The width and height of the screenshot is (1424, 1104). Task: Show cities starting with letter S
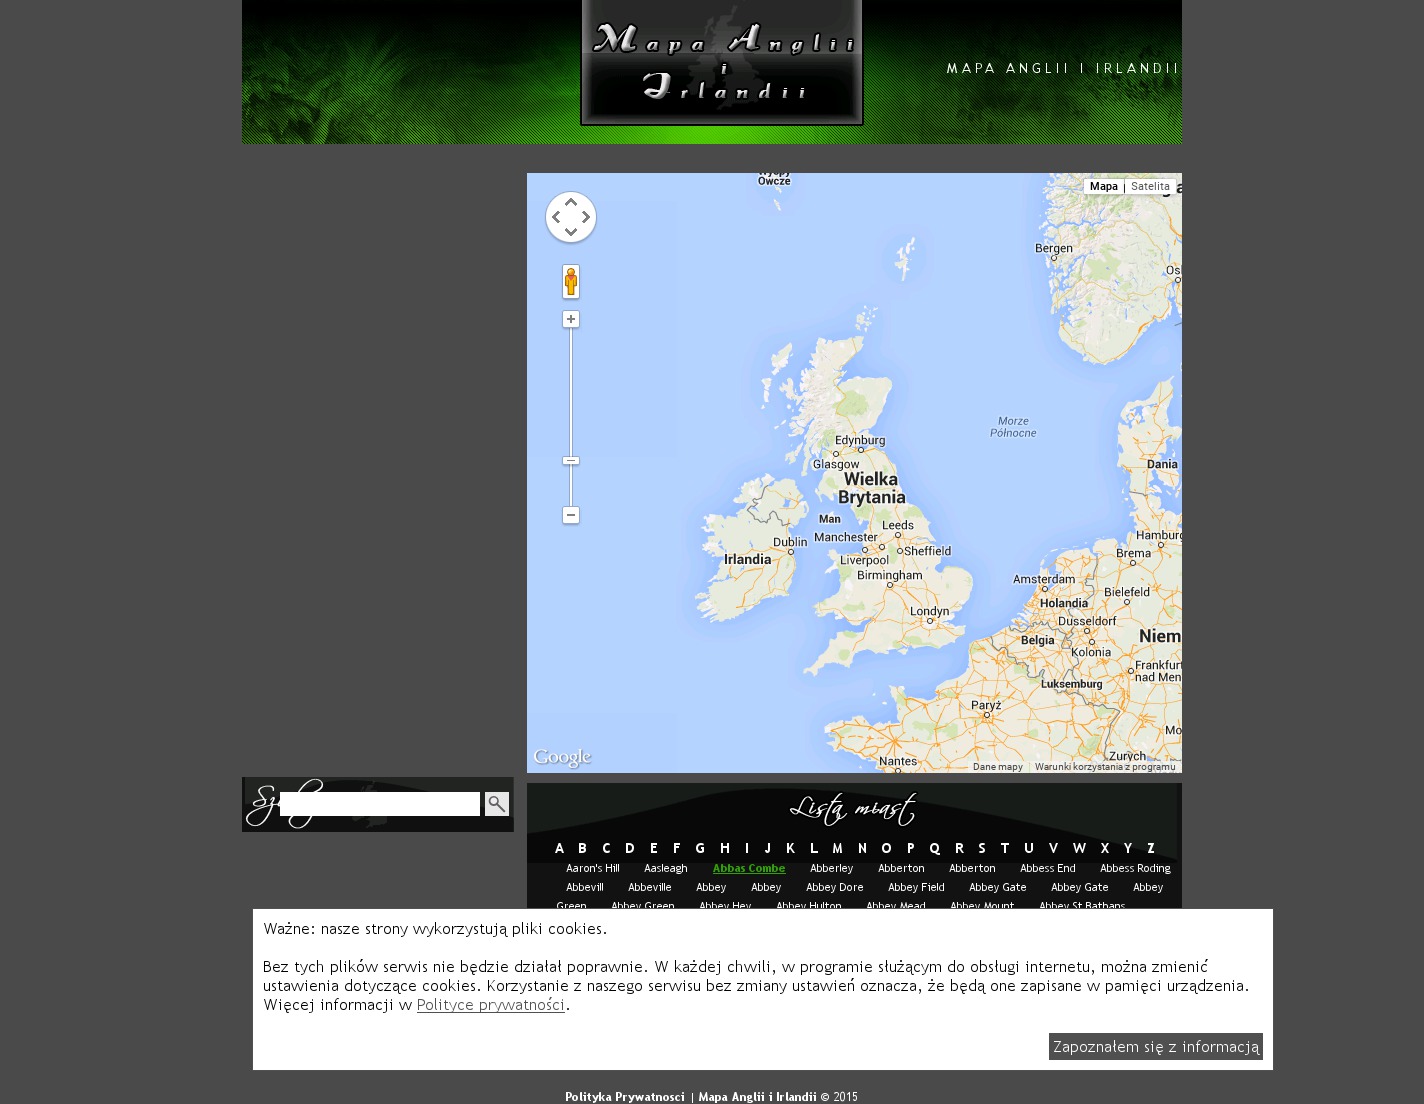point(982,848)
